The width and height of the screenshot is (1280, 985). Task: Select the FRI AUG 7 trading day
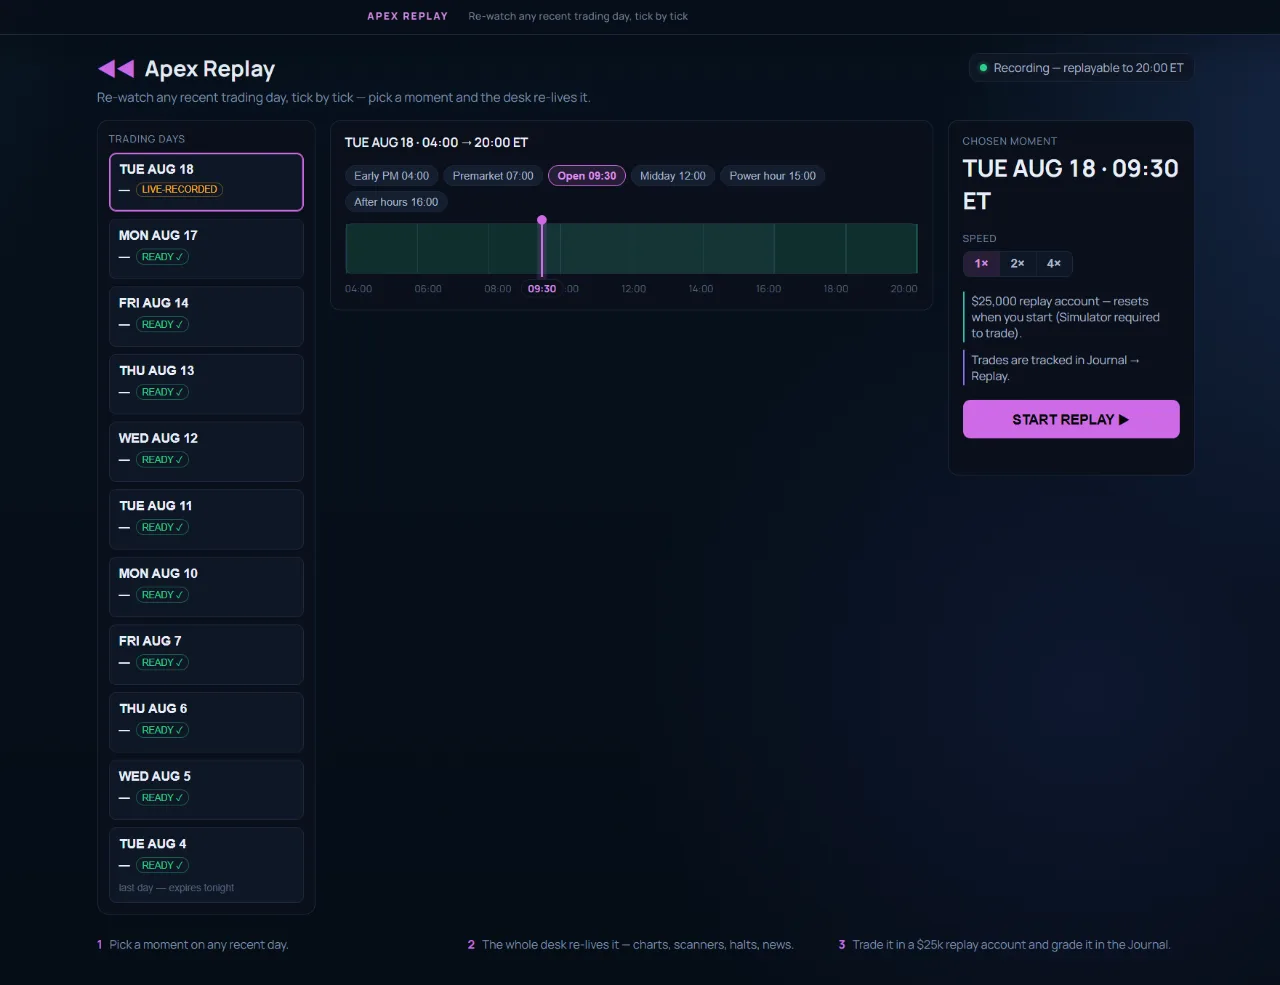(206, 654)
